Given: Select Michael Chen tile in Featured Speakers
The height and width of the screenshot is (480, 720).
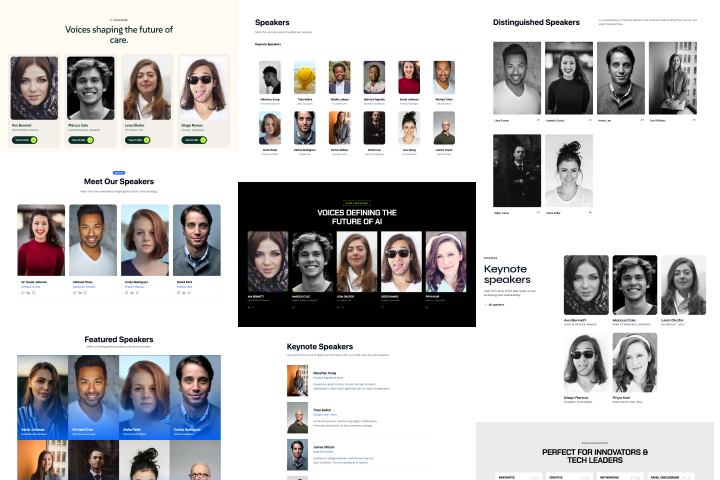Looking at the screenshot, I should point(94,397).
